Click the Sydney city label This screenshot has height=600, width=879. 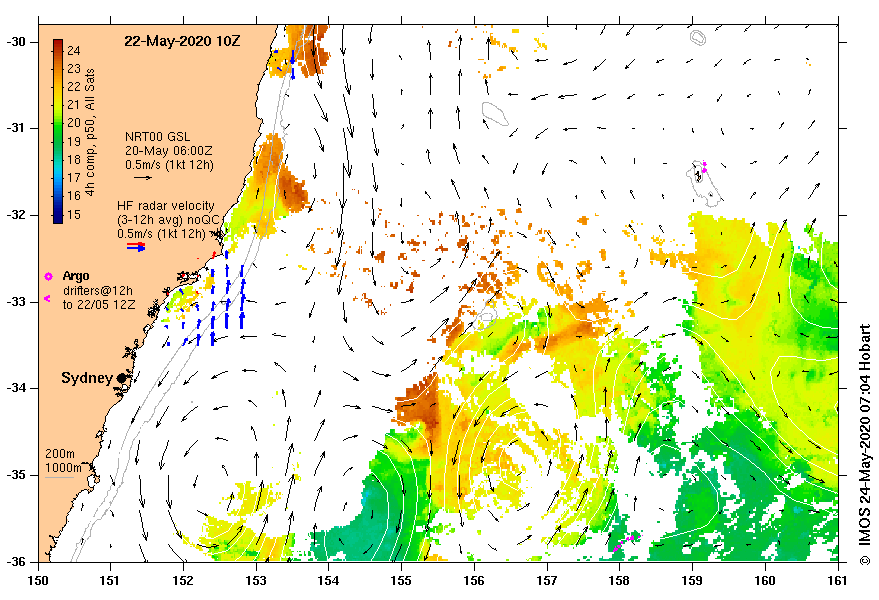pos(87,378)
